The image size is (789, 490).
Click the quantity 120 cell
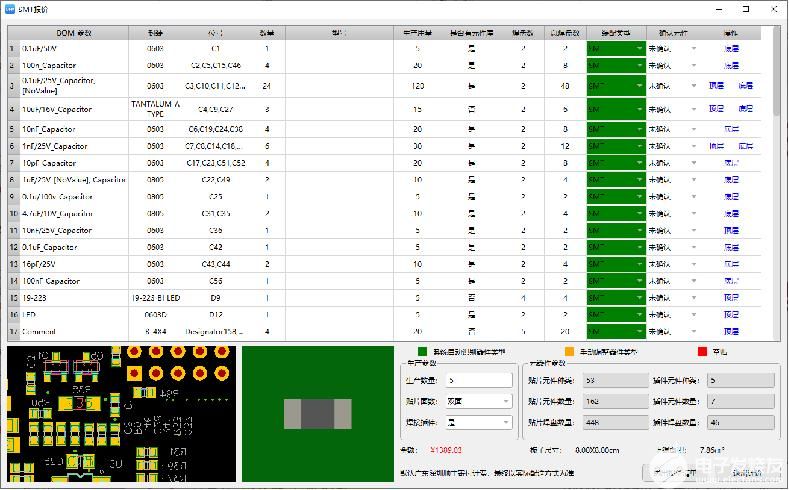[418, 86]
